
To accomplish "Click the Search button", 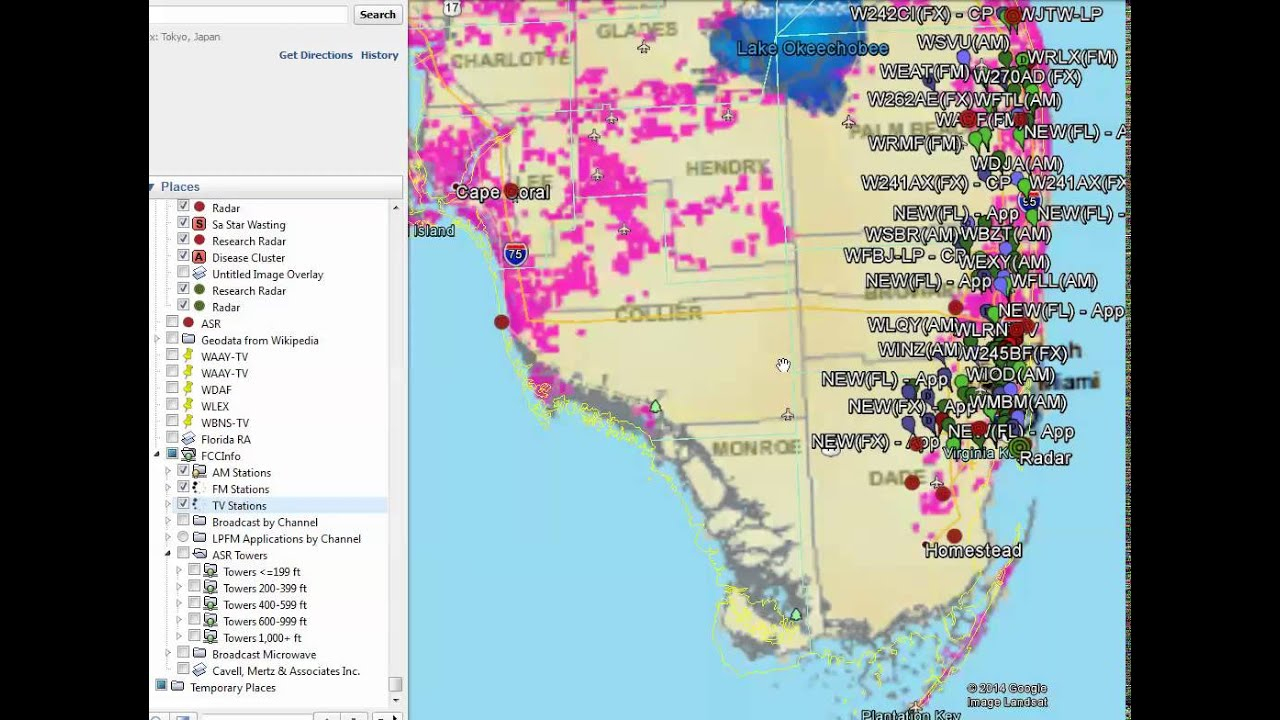I will tap(377, 14).
